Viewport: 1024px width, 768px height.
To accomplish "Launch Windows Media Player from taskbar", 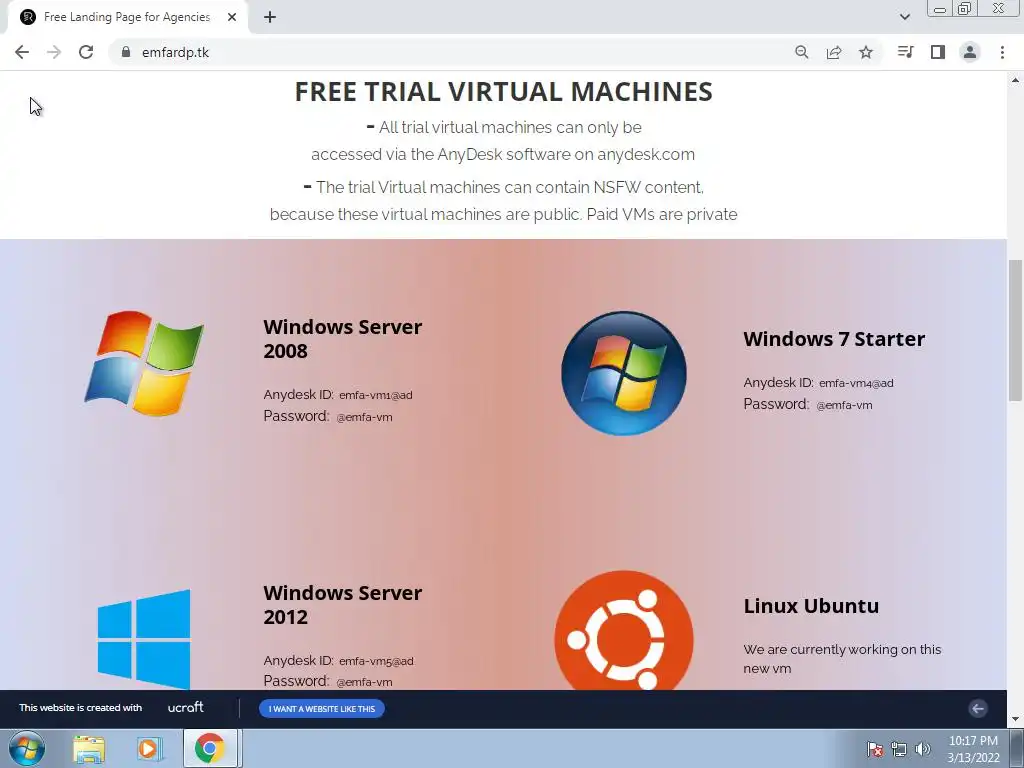I will [x=149, y=749].
